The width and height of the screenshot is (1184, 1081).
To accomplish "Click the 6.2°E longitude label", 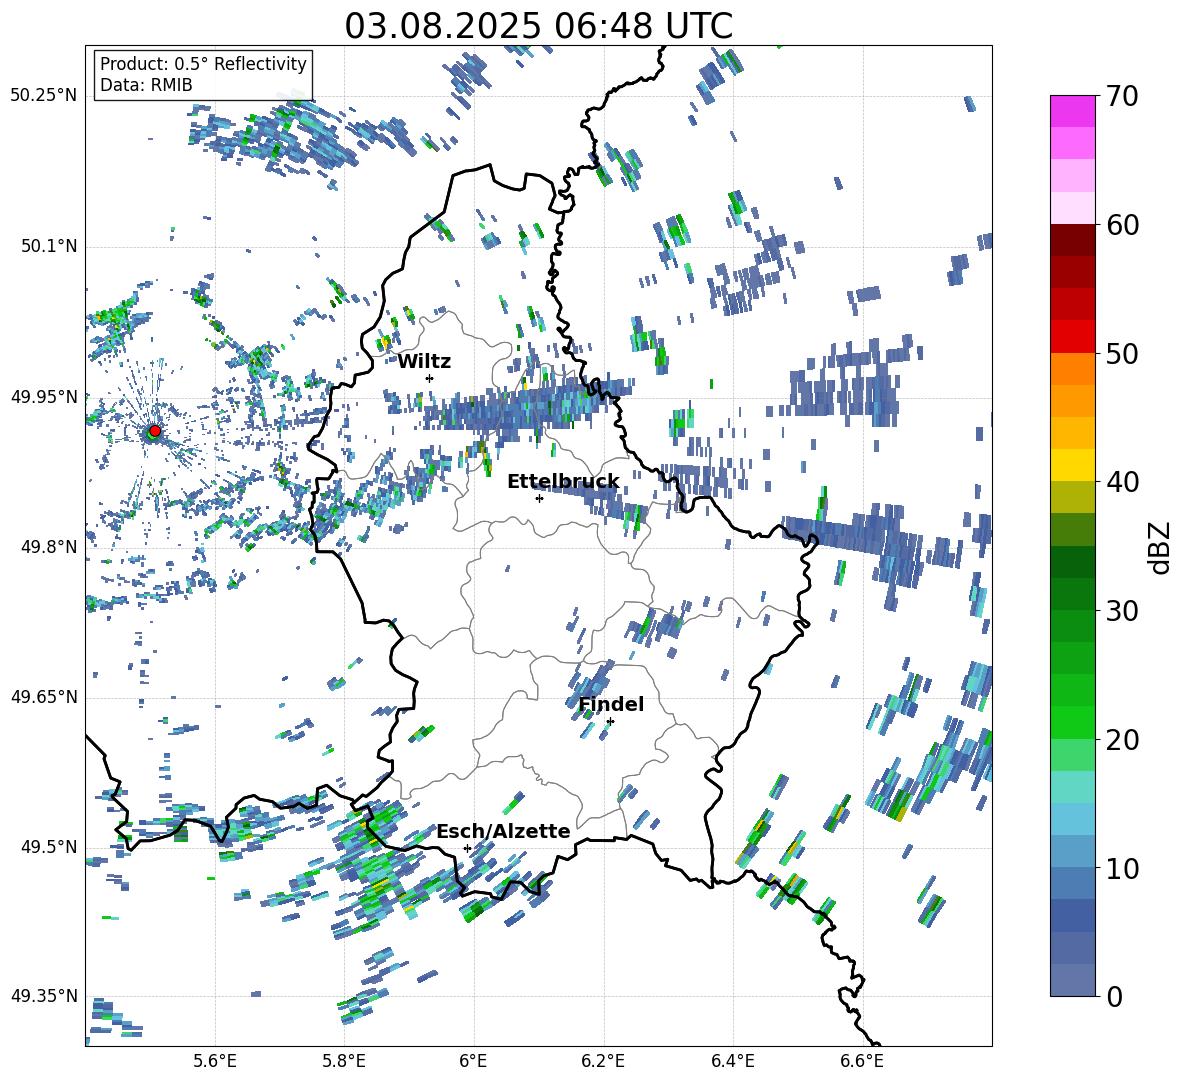I will click(603, 1061).
